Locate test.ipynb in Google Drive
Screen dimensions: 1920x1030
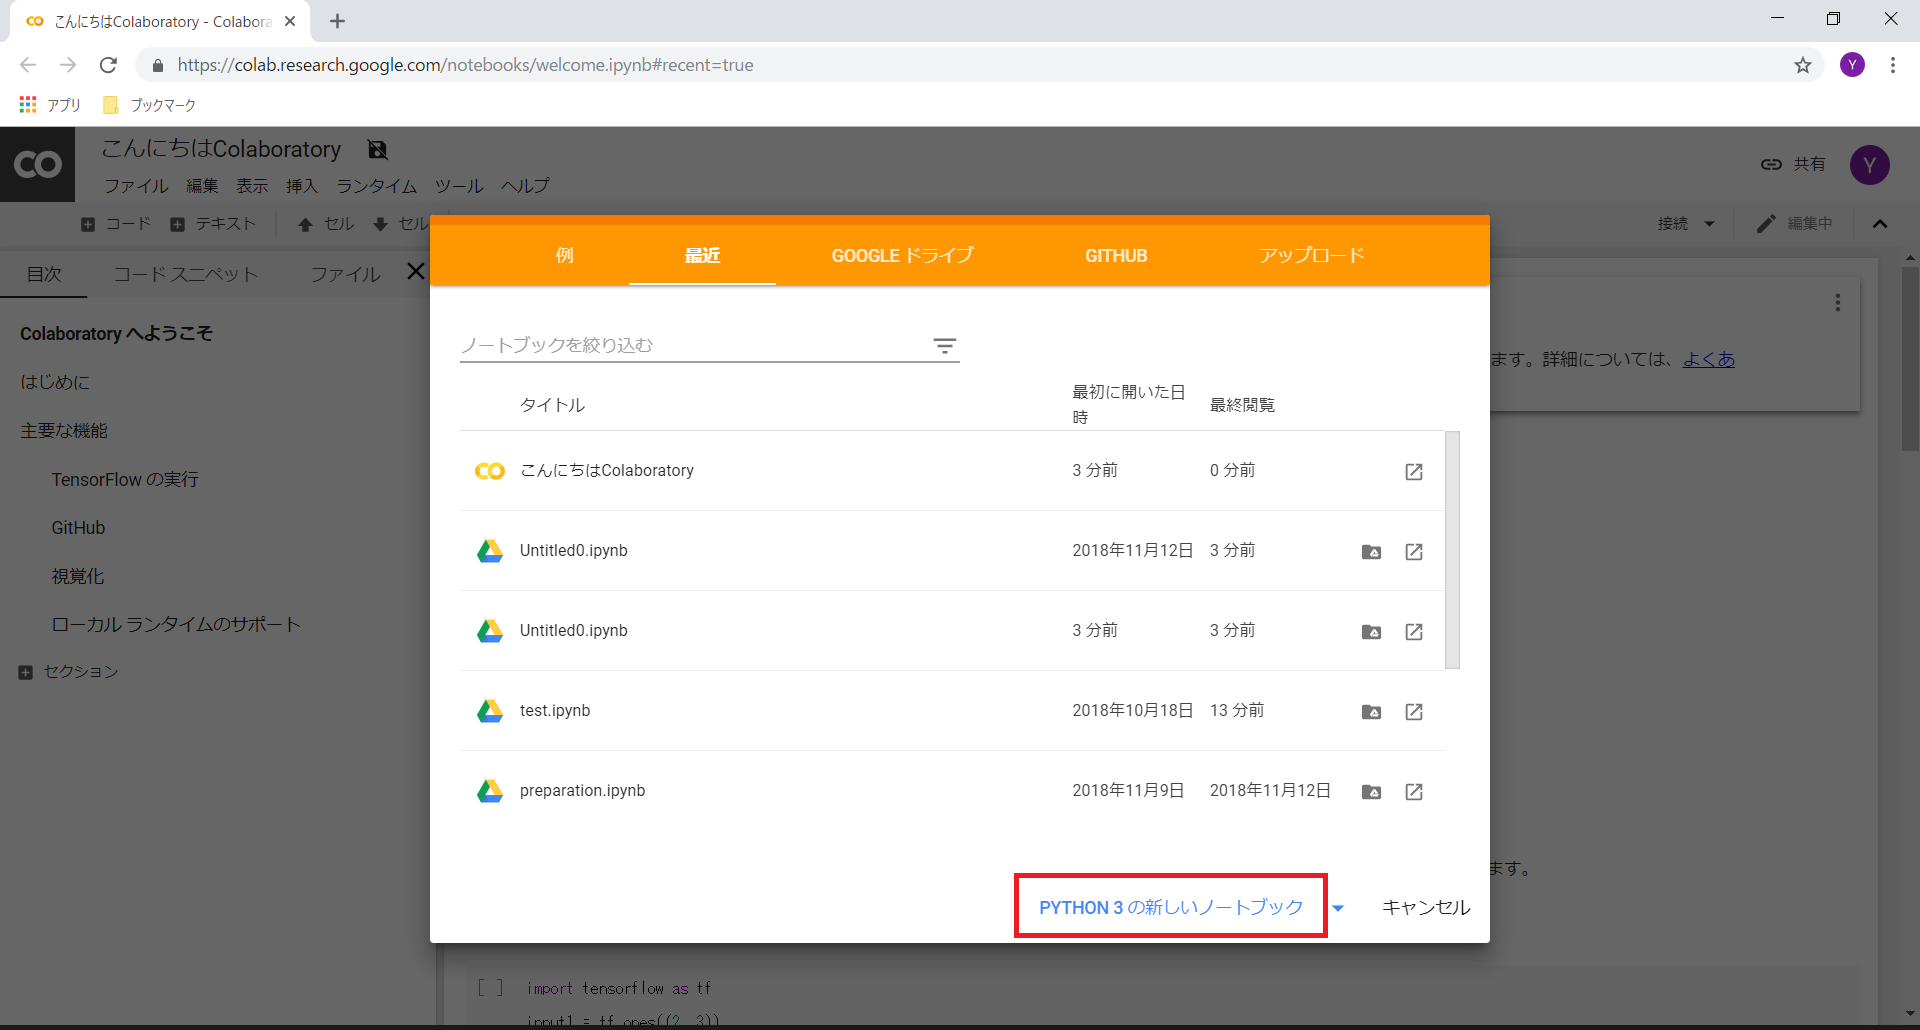pyautogui.click(x=1372, y=711)
